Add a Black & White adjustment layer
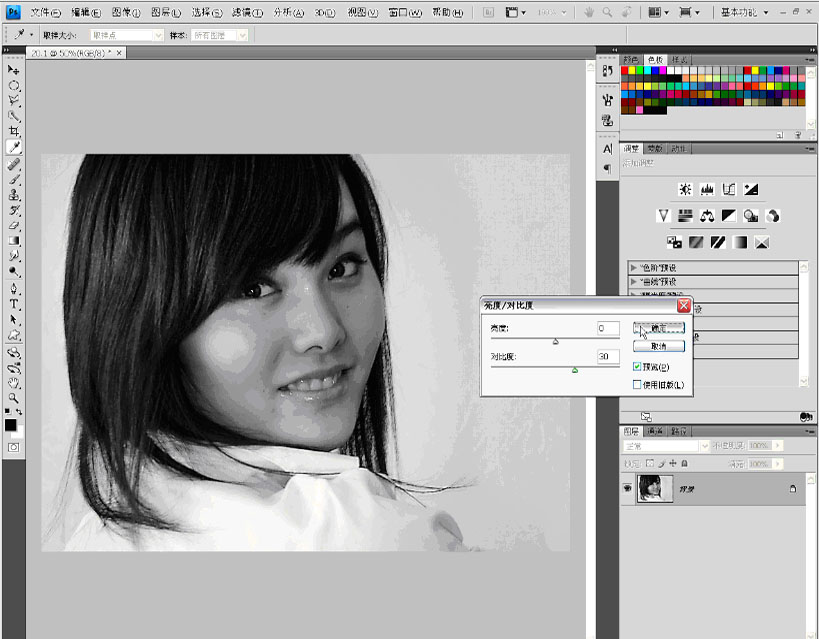The height and width of the screenshot is (639, 819). pos(729,215)
